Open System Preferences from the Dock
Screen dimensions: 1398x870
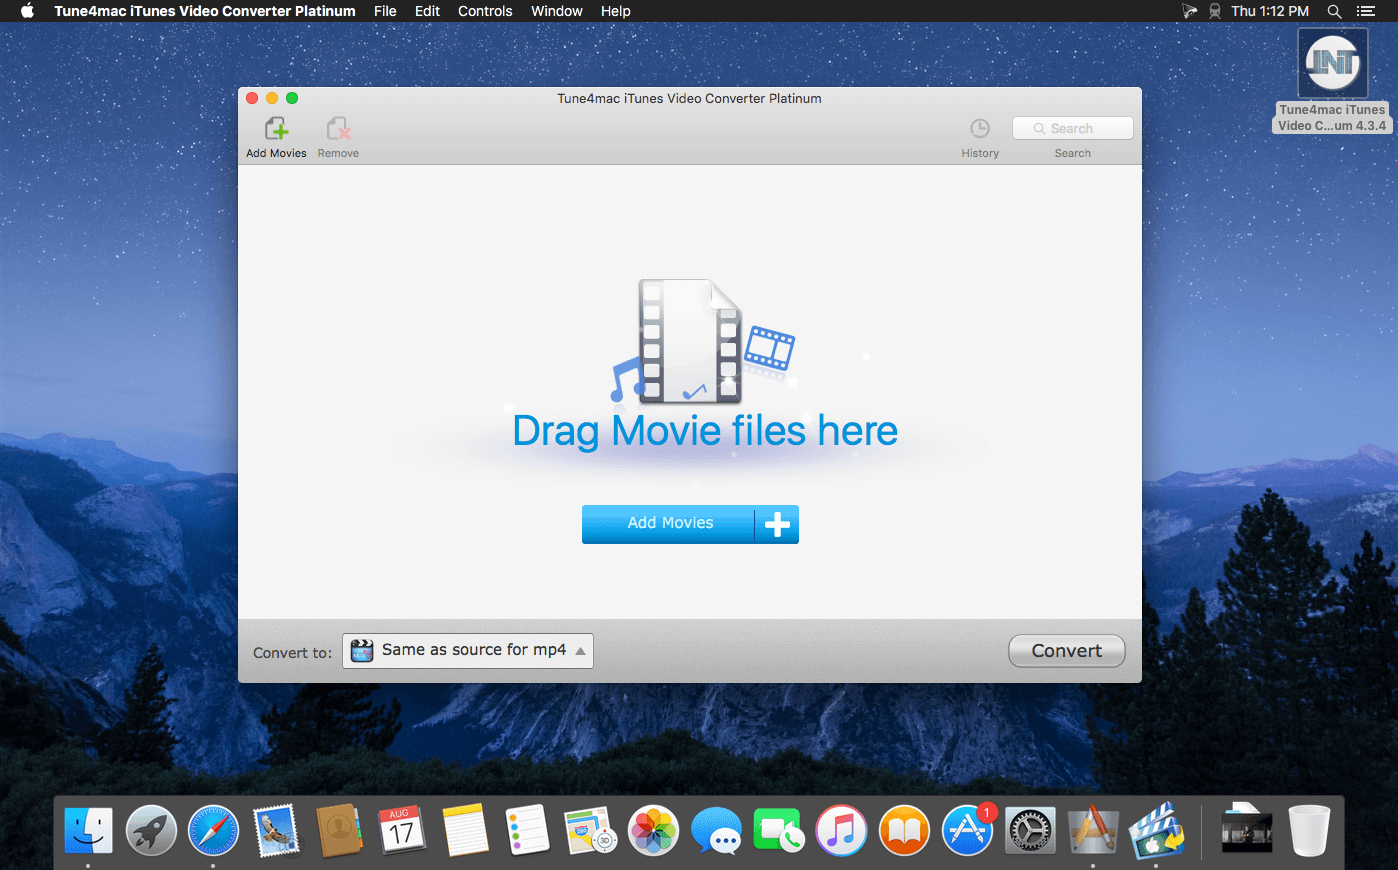pos(1030,831)
